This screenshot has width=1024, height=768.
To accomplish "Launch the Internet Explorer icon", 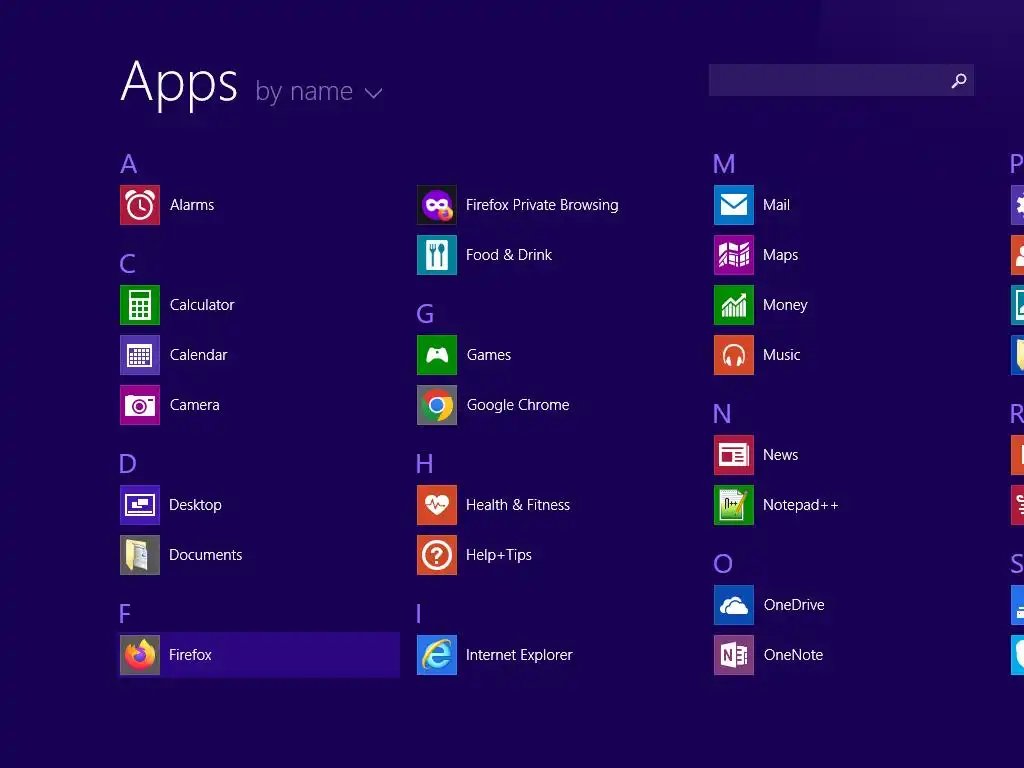I will point(437,655).
